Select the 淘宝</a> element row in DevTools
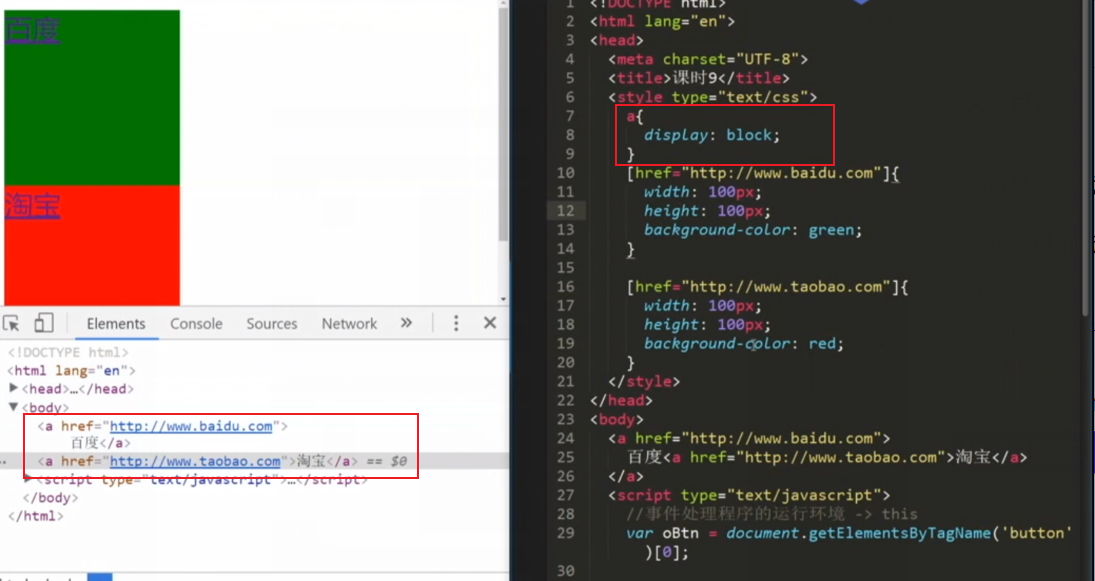The width and height of the screenshot is (1095, 581). [x=255, y=461]
